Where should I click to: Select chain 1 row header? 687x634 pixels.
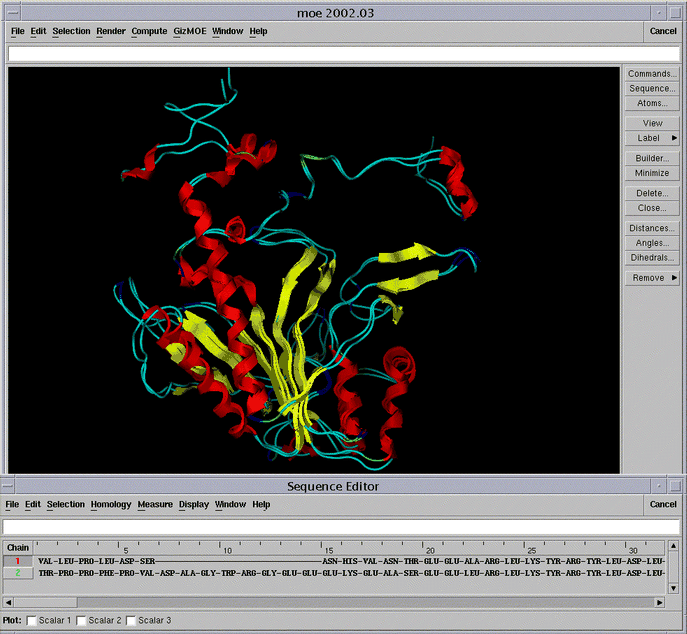17,561
